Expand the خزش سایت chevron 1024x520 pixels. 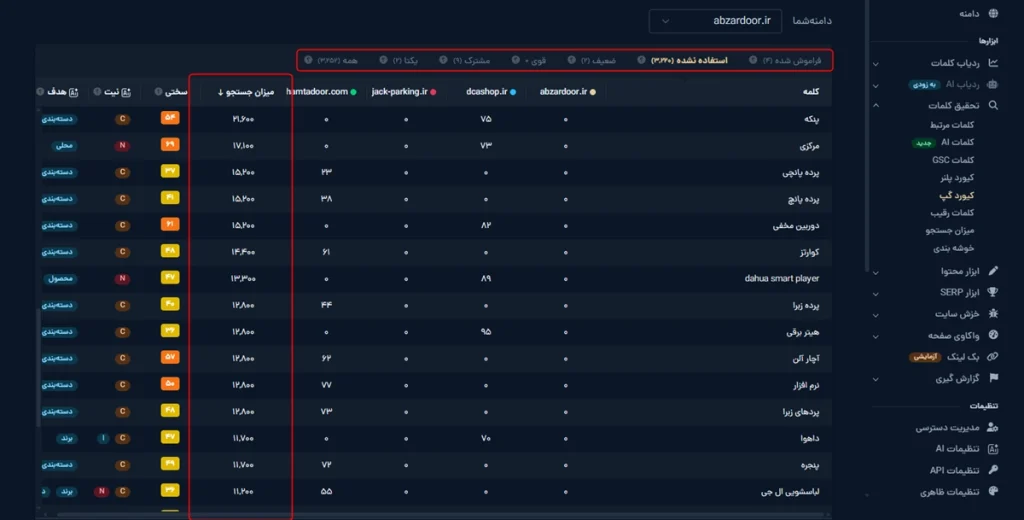[876, 315]
